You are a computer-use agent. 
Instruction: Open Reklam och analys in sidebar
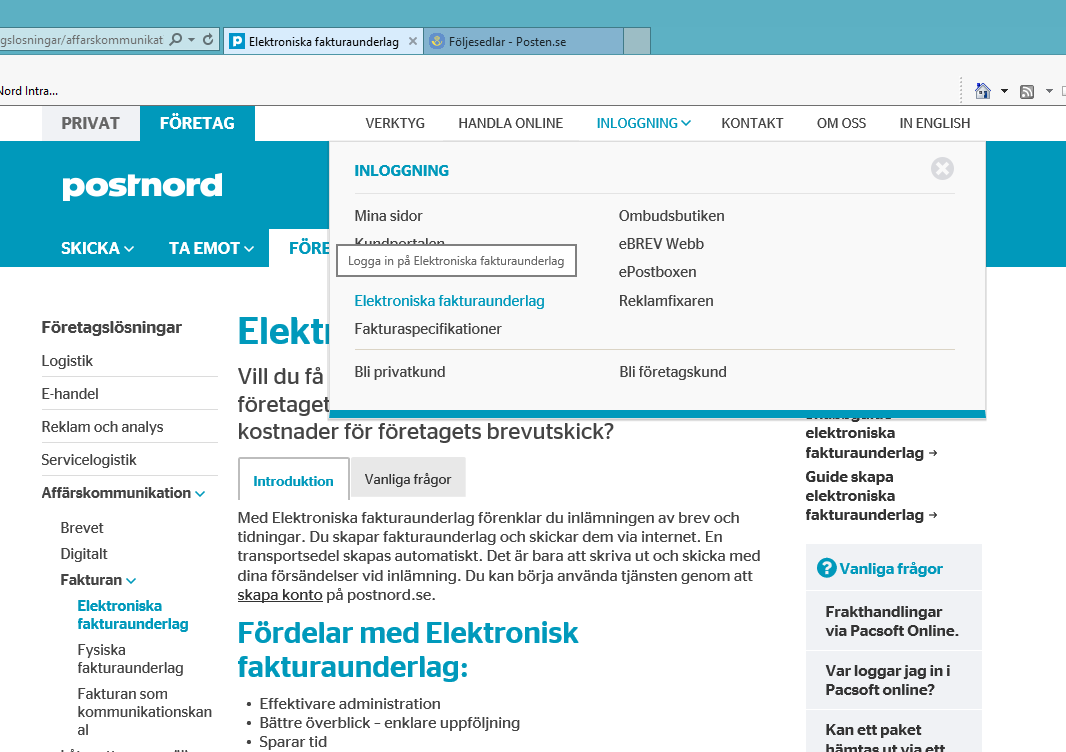tap(103, 427)
